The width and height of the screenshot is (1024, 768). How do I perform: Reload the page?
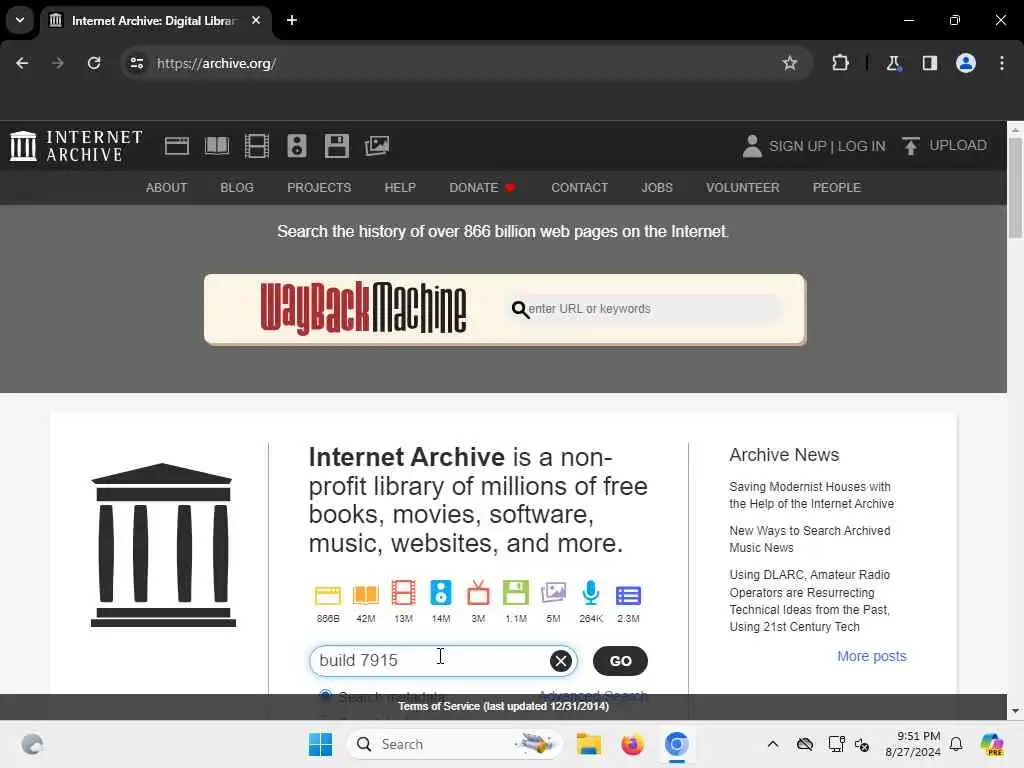(94, 63)
